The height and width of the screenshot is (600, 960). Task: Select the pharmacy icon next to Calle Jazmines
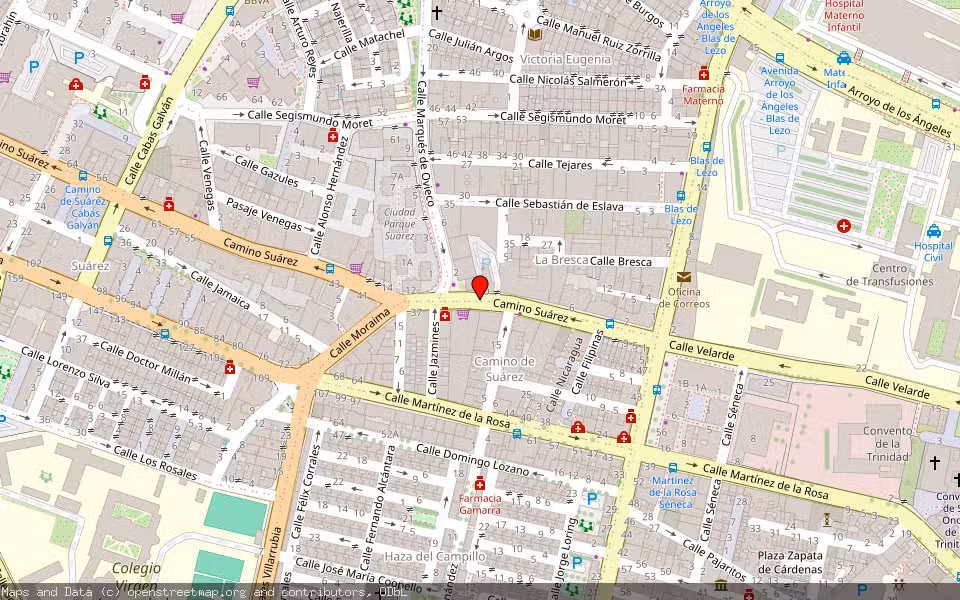(x=446, y=315)
